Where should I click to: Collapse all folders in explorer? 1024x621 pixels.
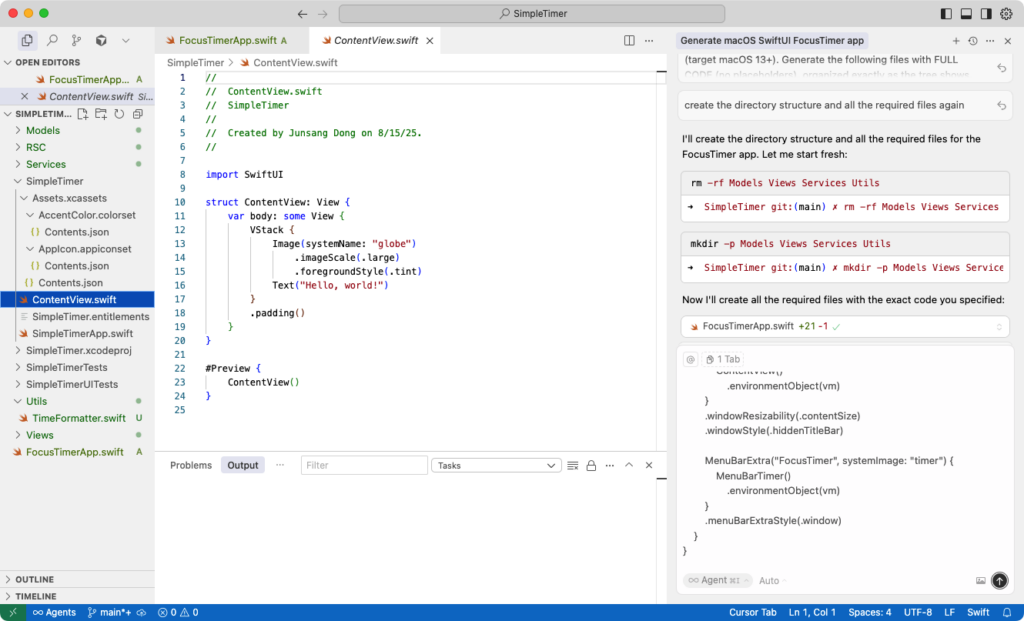click(137, 114)
